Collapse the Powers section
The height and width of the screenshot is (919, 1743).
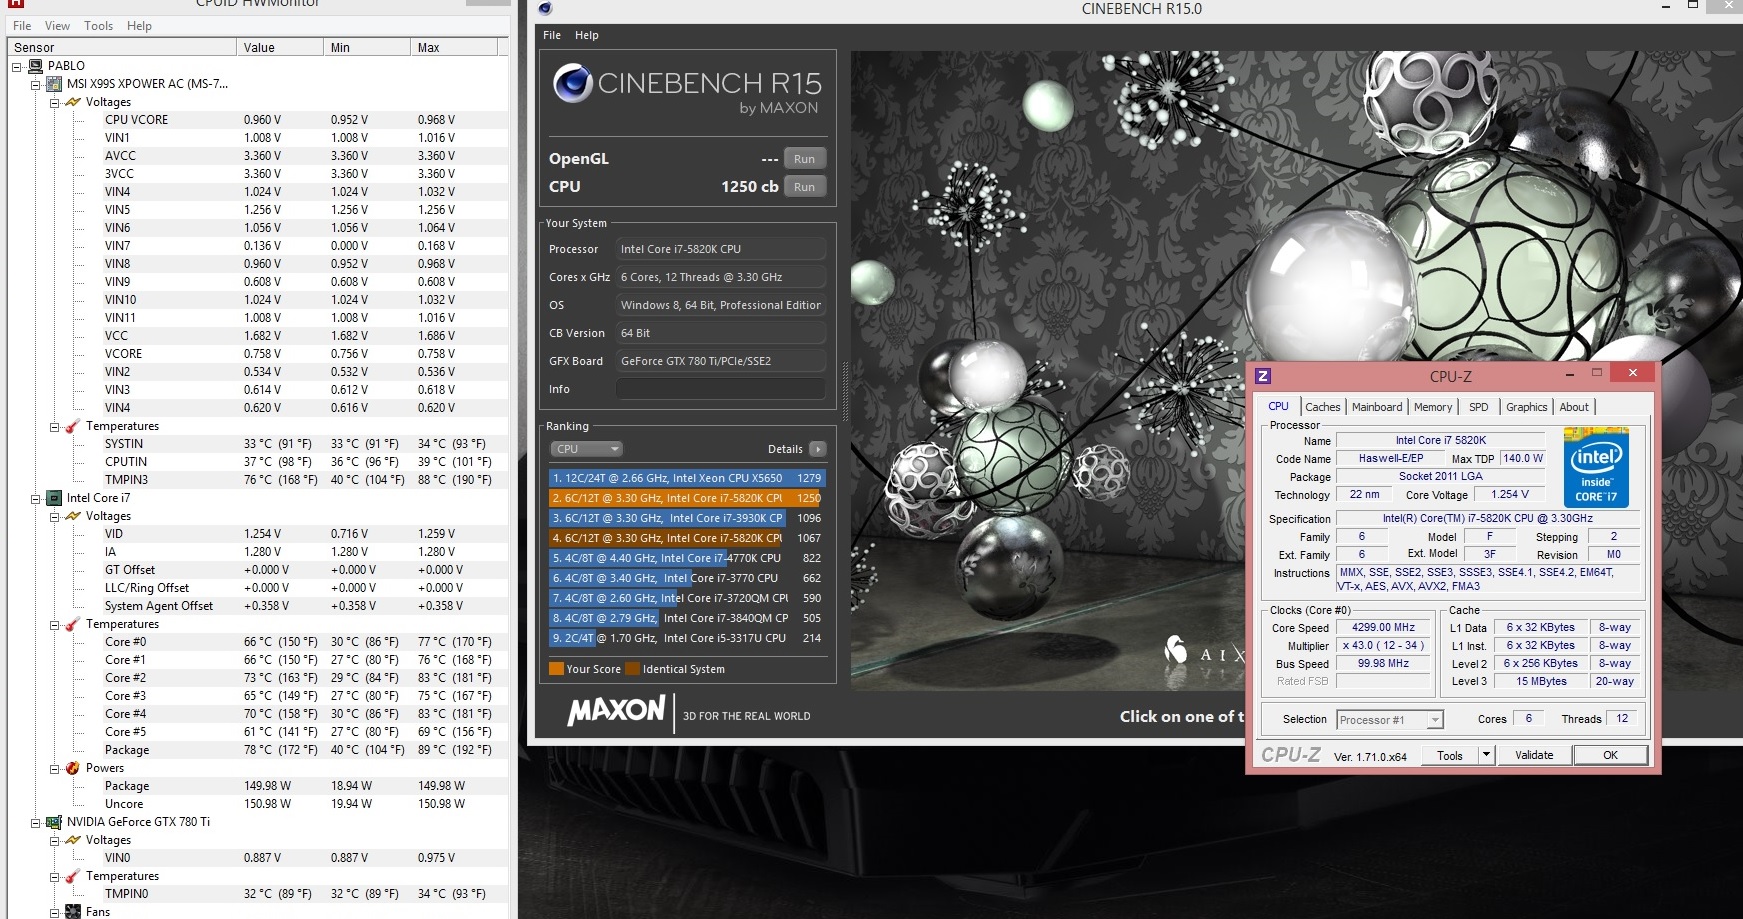point(55,769)
